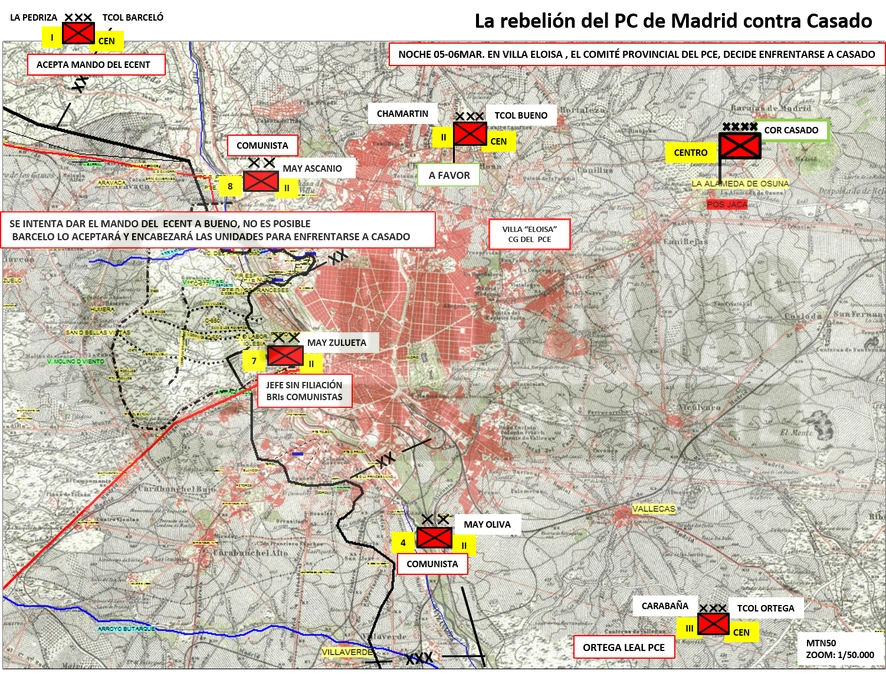
Task: Click the 'JEFE SIN FILIACIÓN BRIs COMUNISTAS' box
Action: (x=304, y=390)
